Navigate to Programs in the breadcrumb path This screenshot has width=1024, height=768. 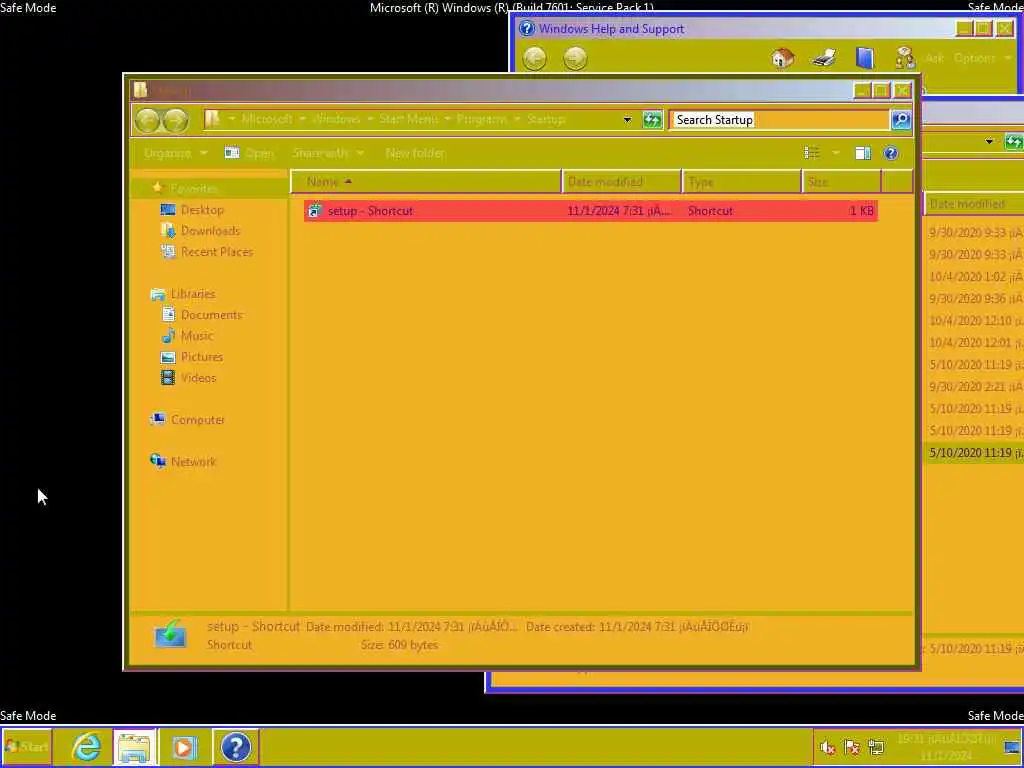pos(481,119)
